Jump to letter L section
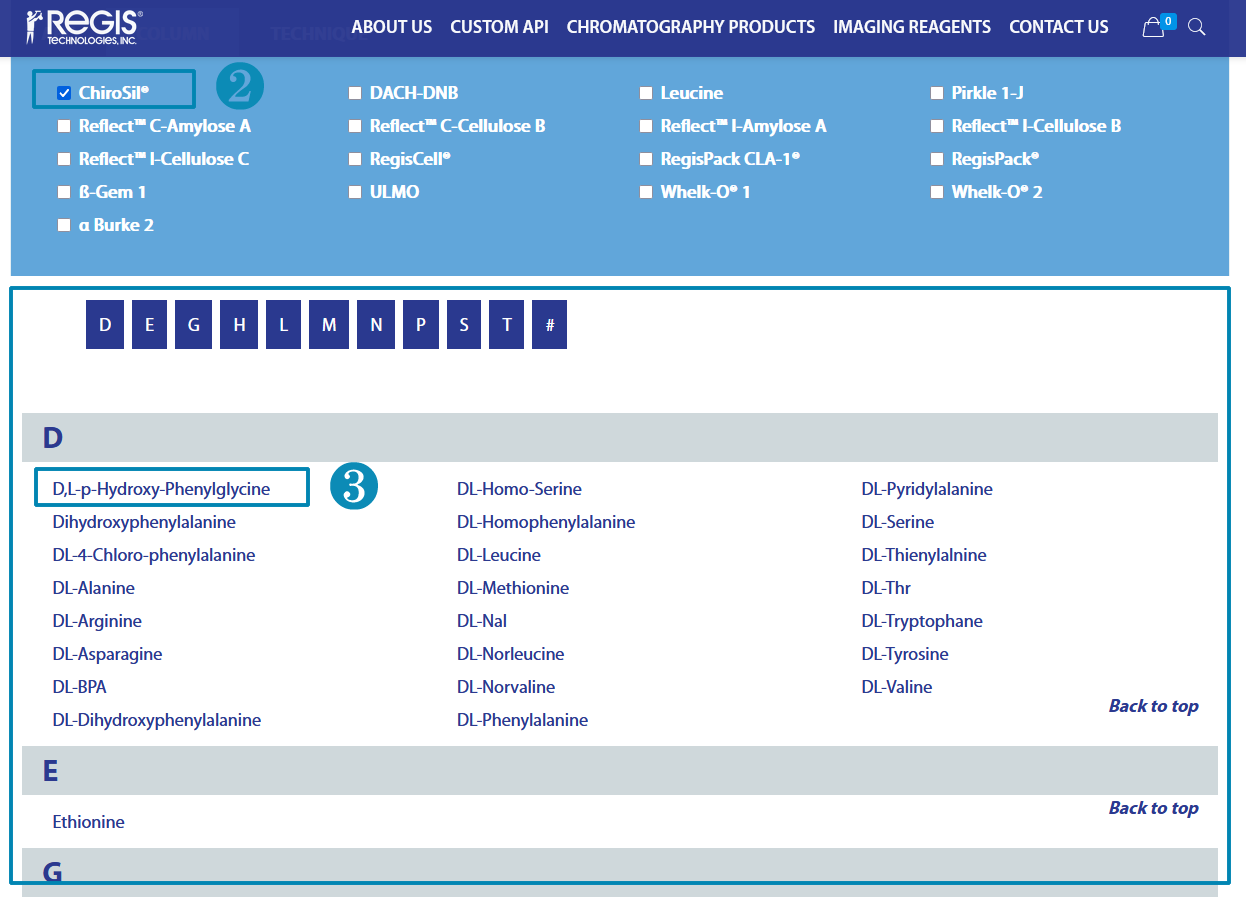1246x897 pixels. click(x=283, y=325)
